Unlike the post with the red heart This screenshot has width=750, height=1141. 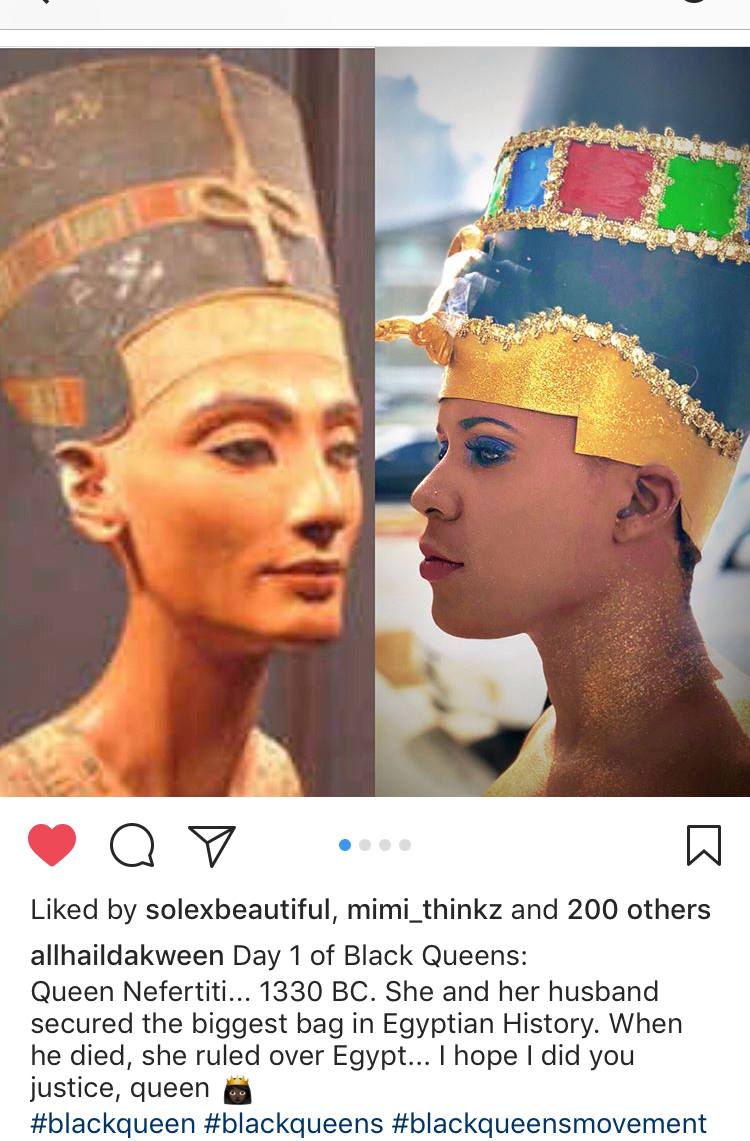point(52,844)
